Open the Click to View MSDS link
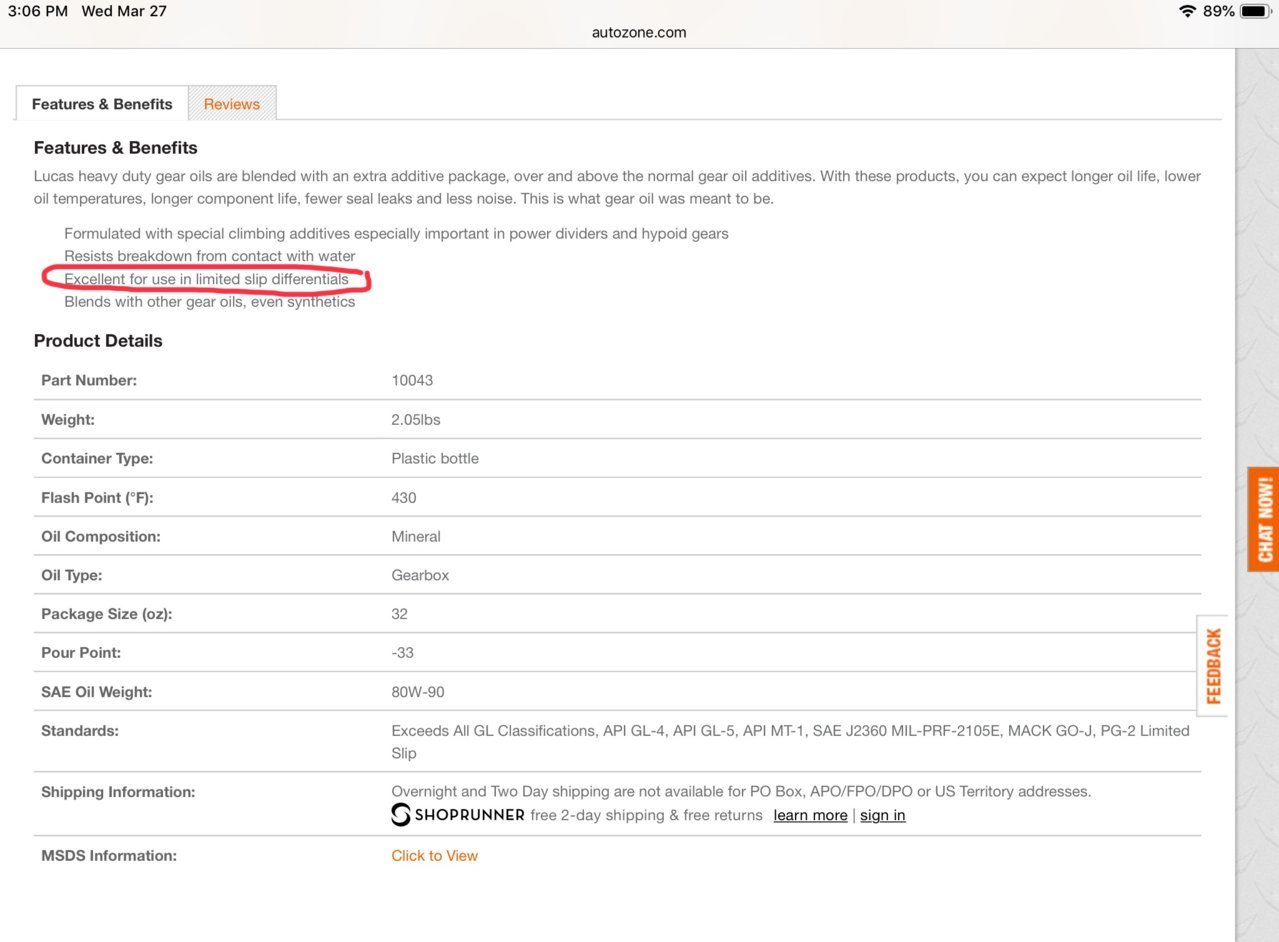 (434, 856)
